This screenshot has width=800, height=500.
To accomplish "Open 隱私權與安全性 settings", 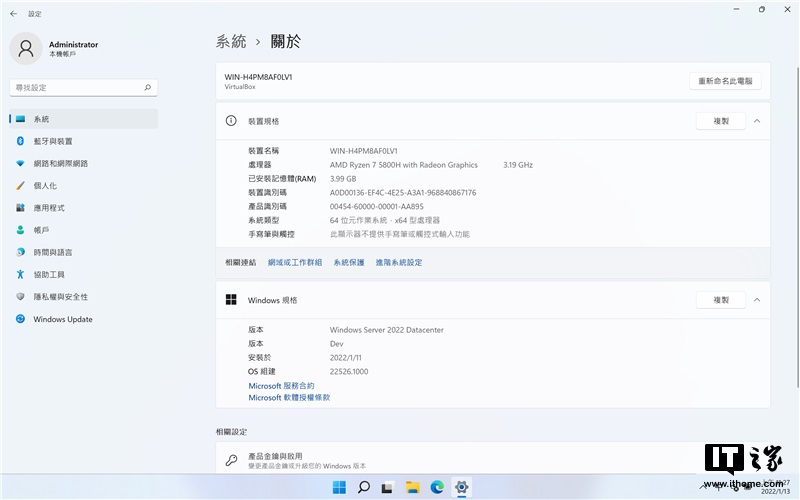I will click(60, 297).
